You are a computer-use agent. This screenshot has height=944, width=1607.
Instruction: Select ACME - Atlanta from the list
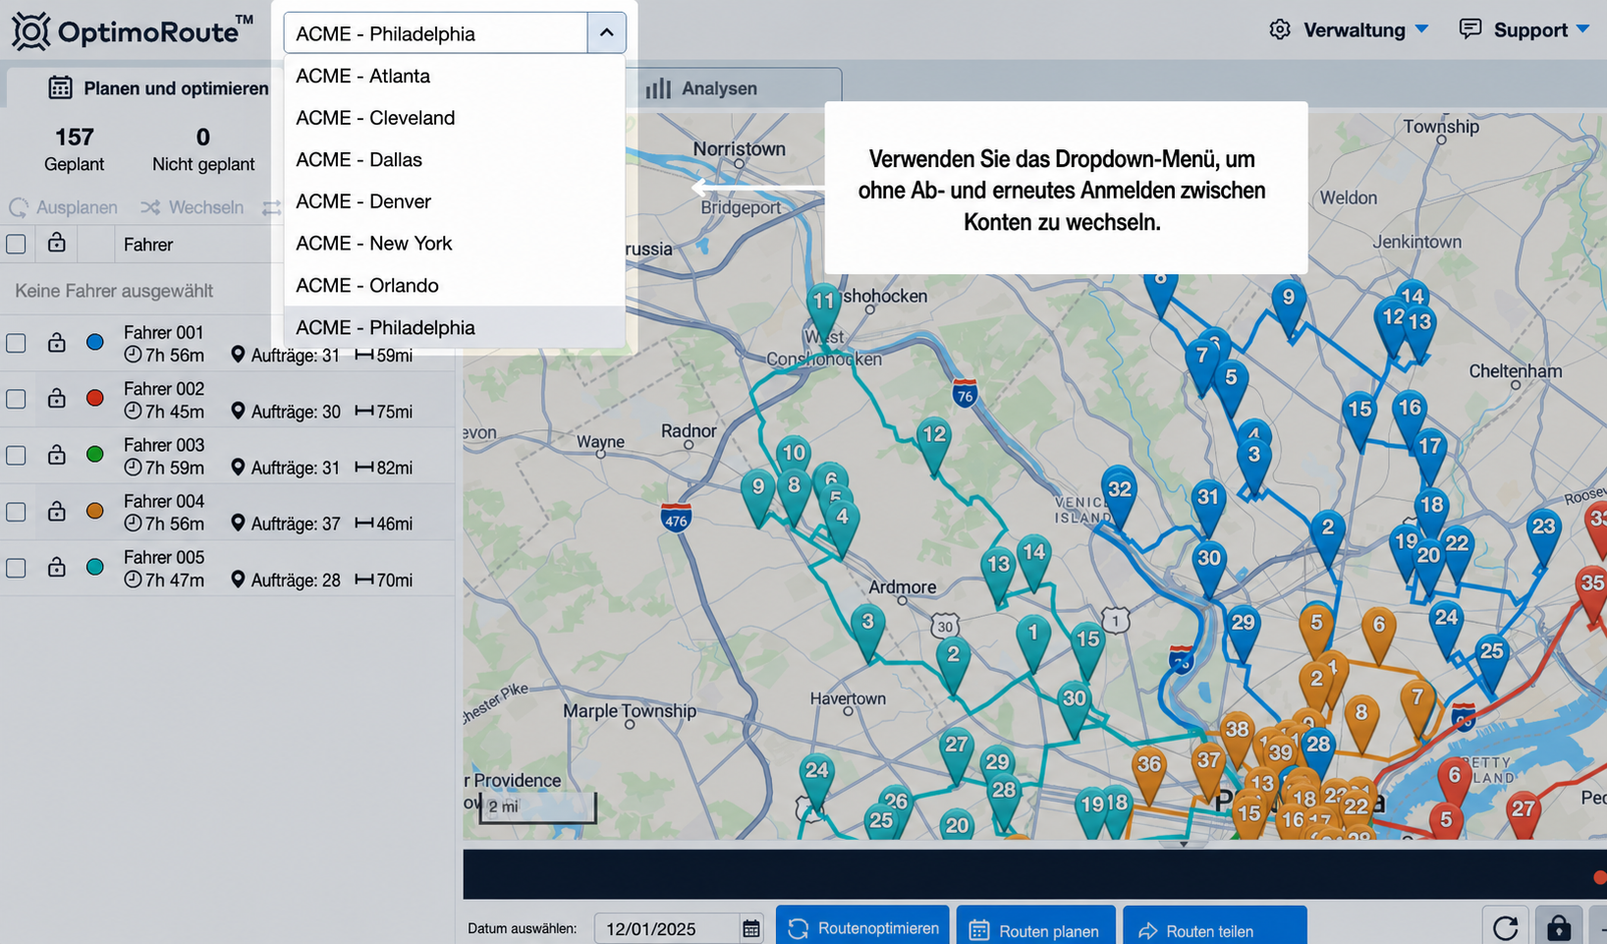[455, 76]
